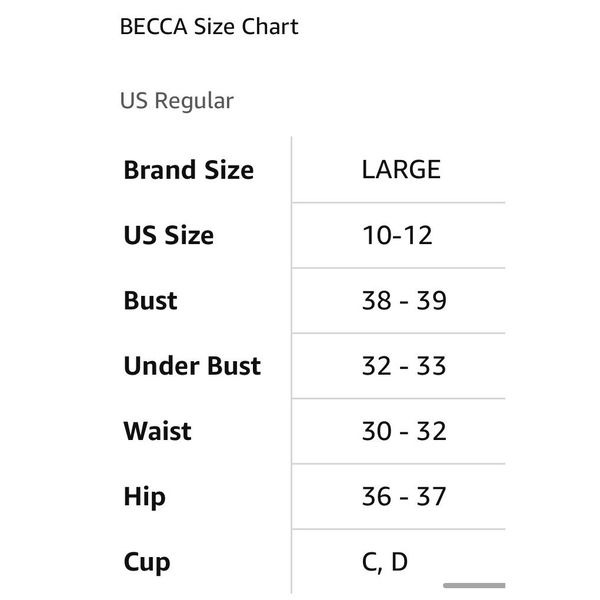Viewport: 600px width, 600px height.
Task: Click the Hip row header
Action: click(145, 497)
